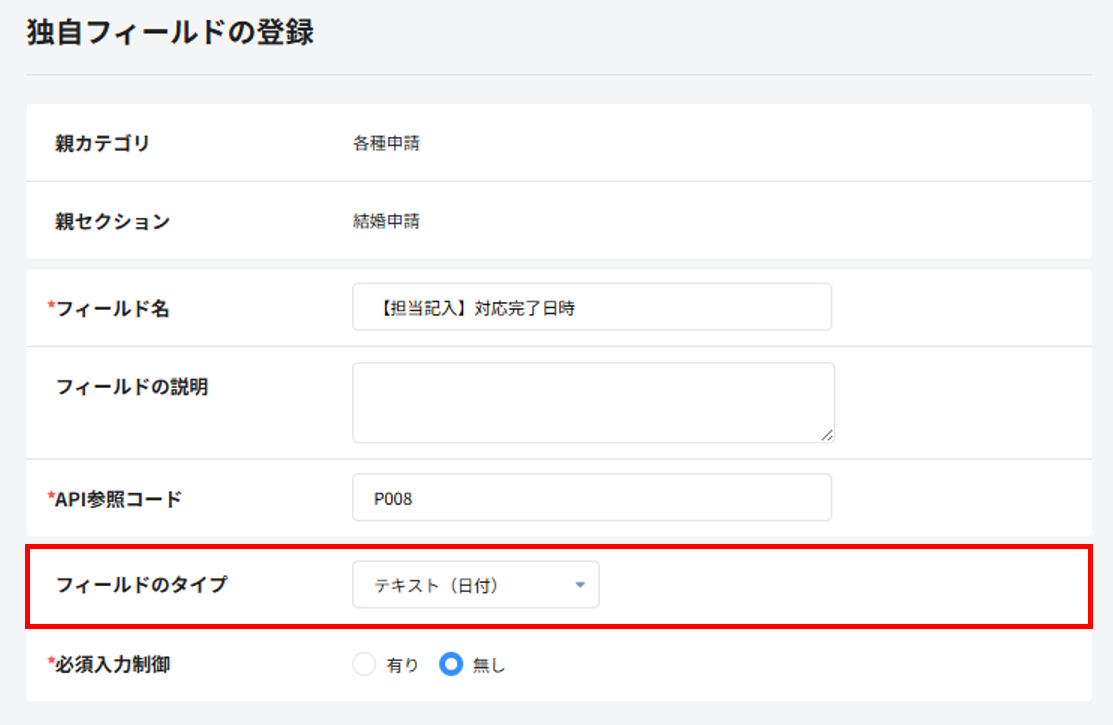The image size is (1113, 725).
Task: Select the 無し radio button
Action: [x=451, y=664]
